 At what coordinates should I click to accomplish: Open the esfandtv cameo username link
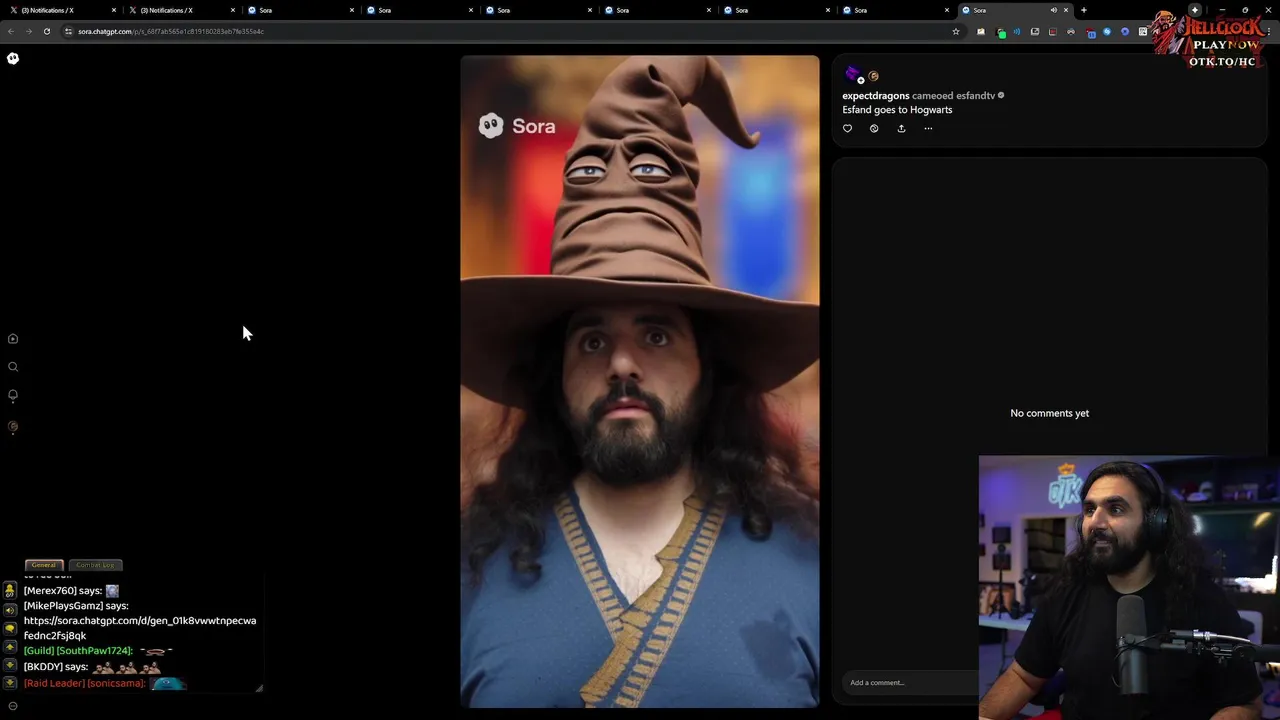click(x=975, y=96)
